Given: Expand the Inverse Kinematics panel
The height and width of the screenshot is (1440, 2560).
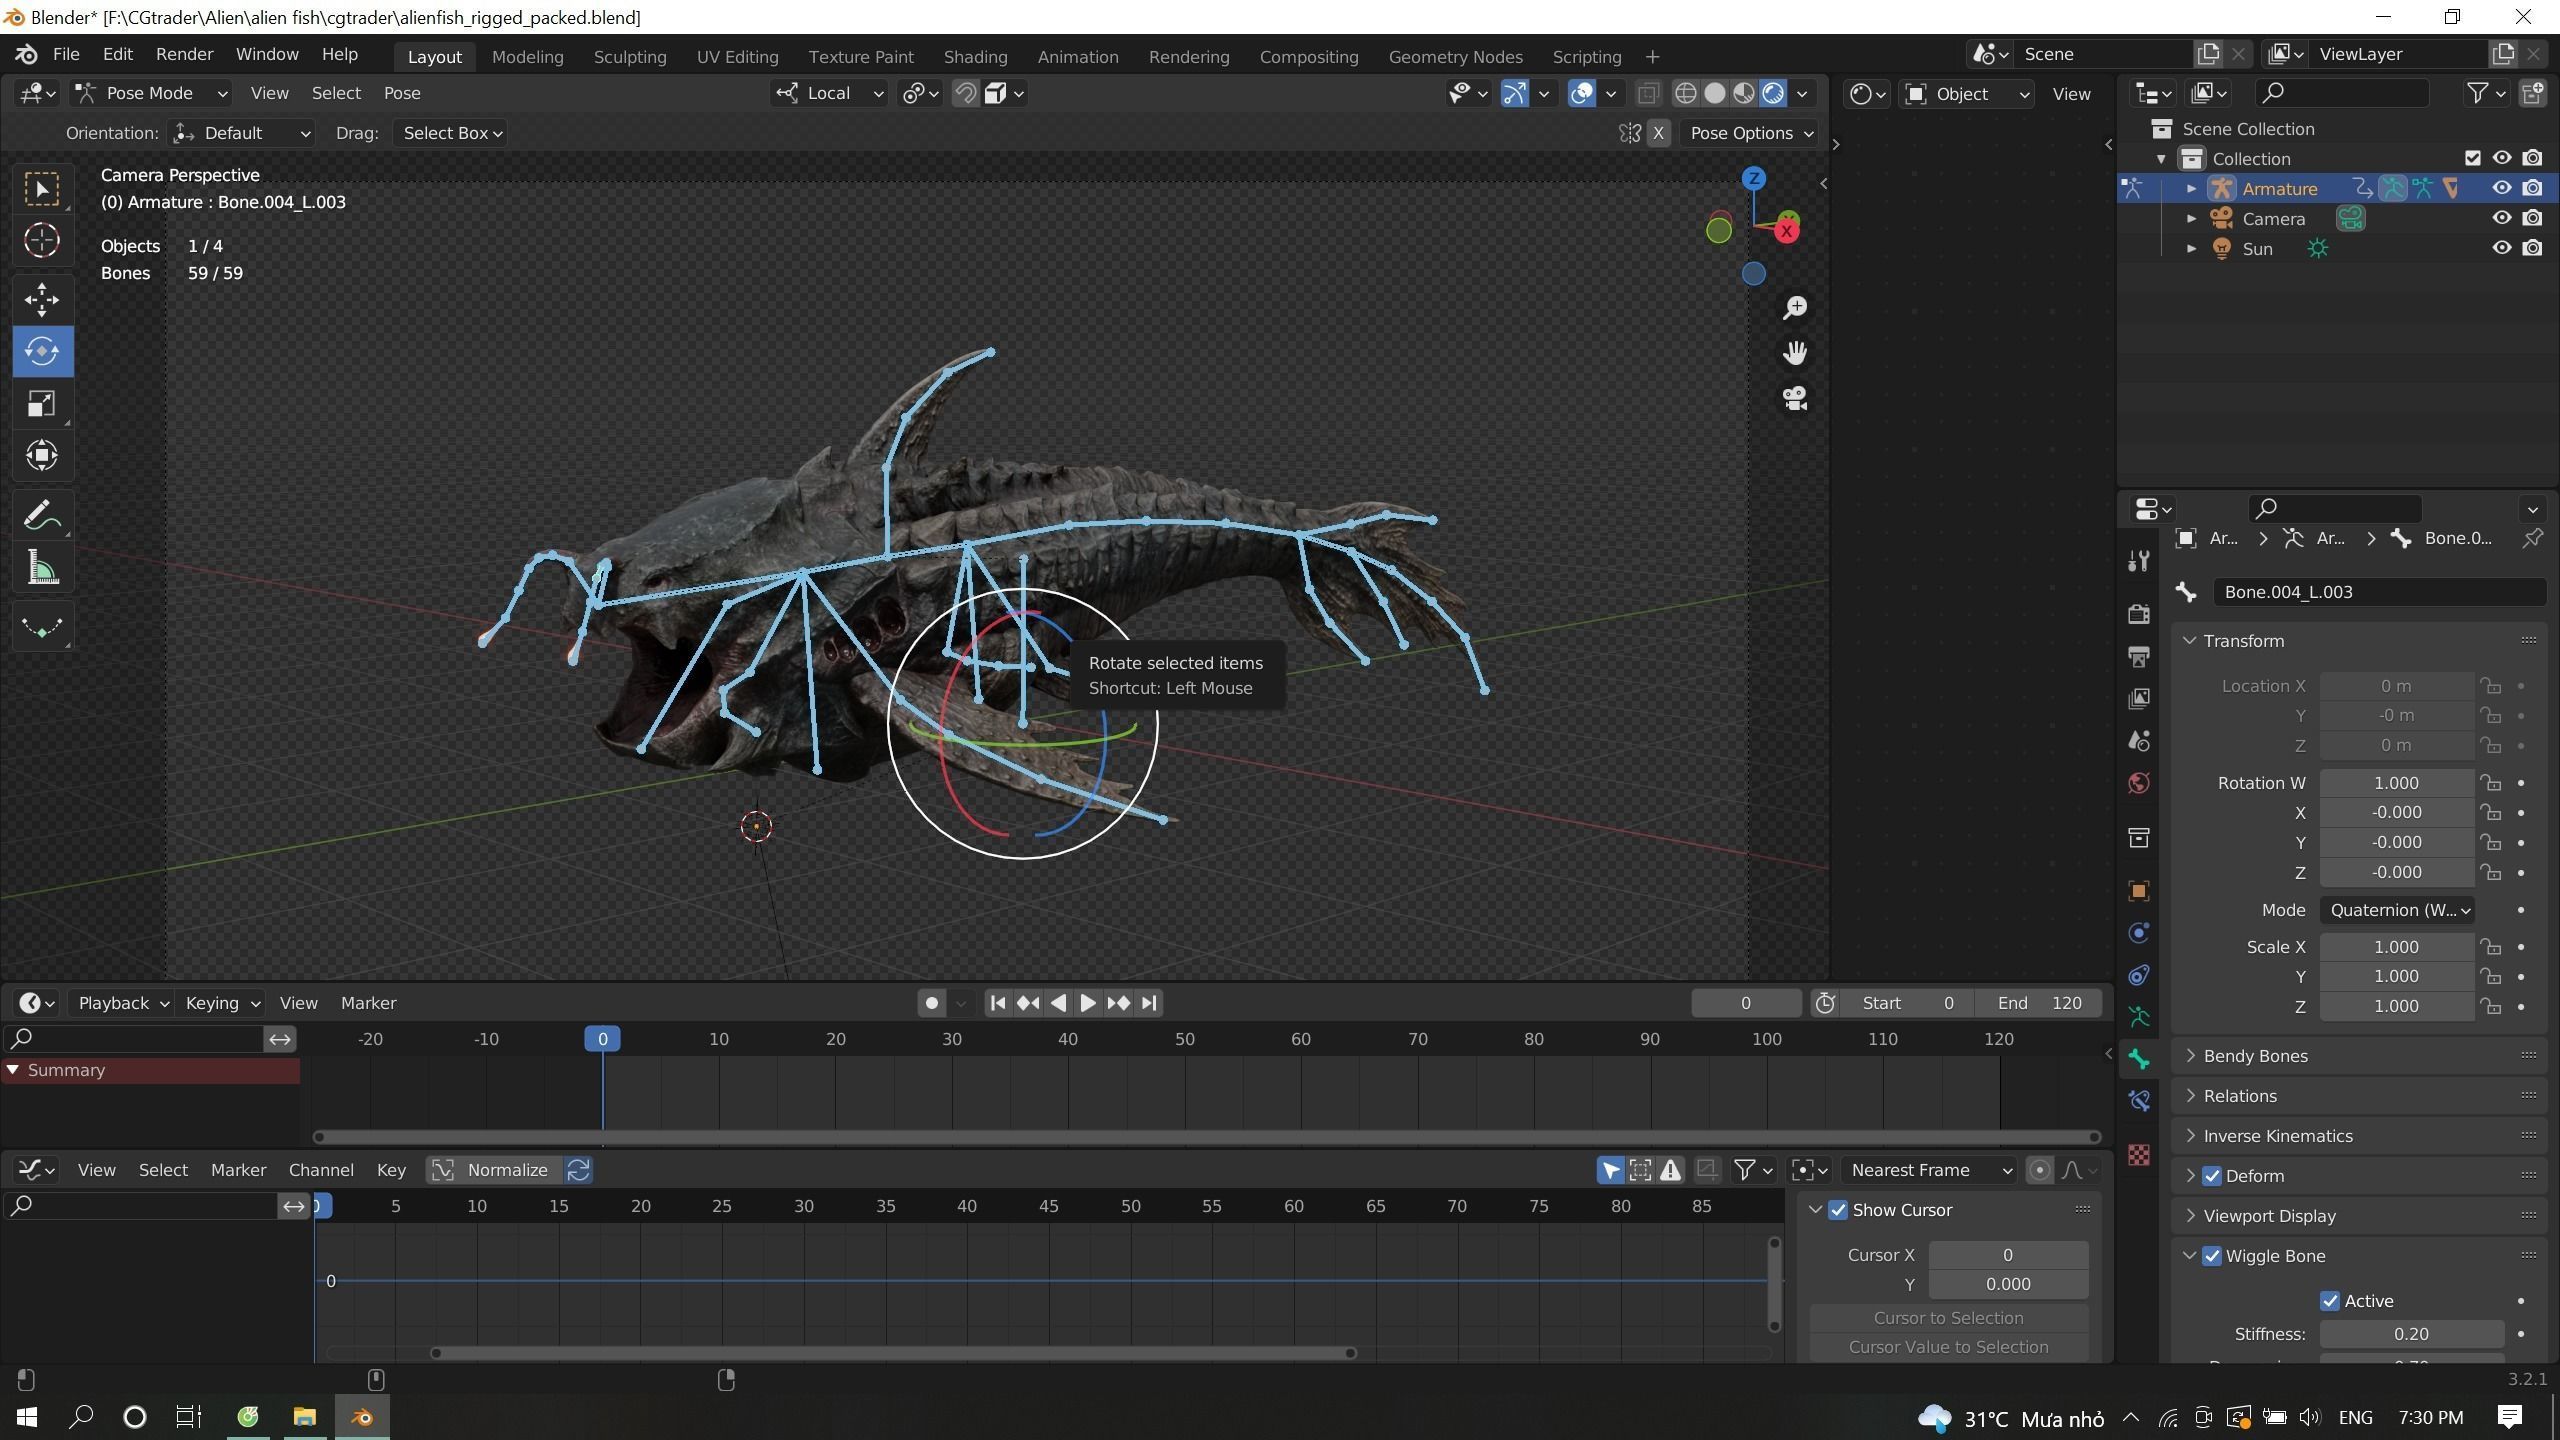Looking at the screenshot, I should [2277, 1136].
